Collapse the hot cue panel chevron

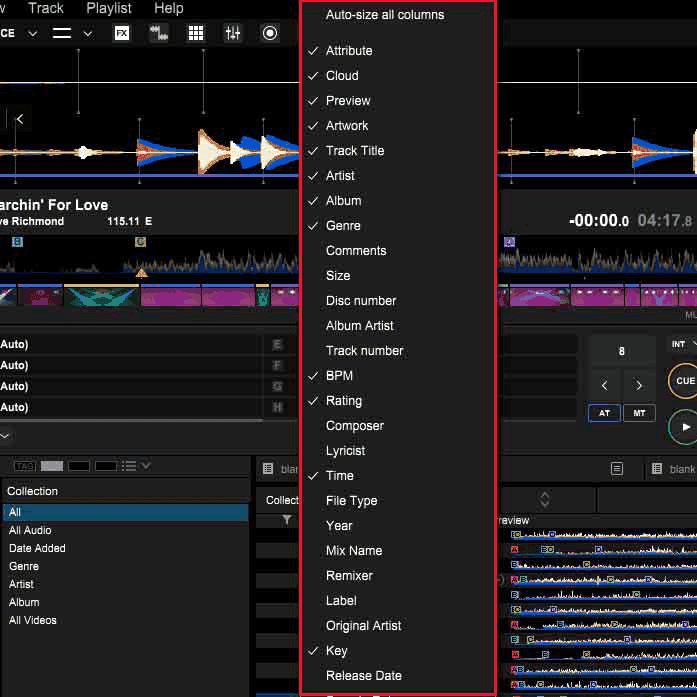point(4,436)
